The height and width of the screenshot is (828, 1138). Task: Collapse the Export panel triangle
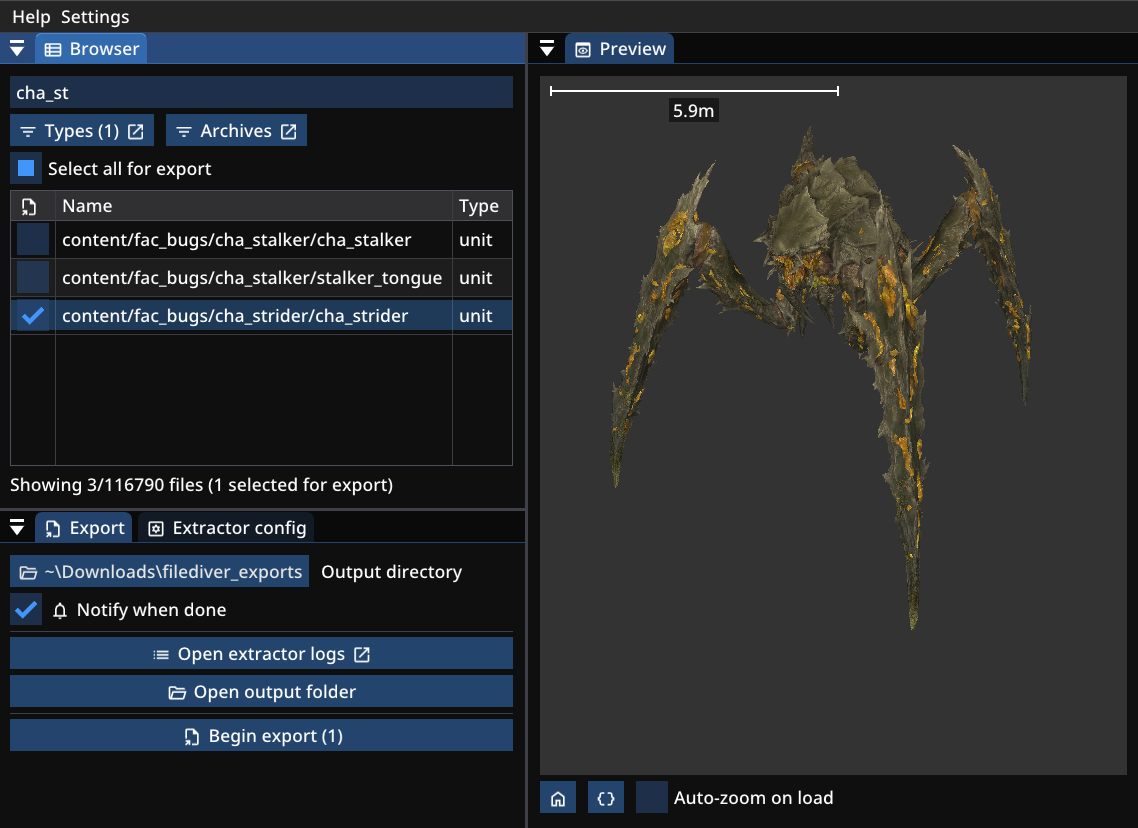(x=17, y=528)
